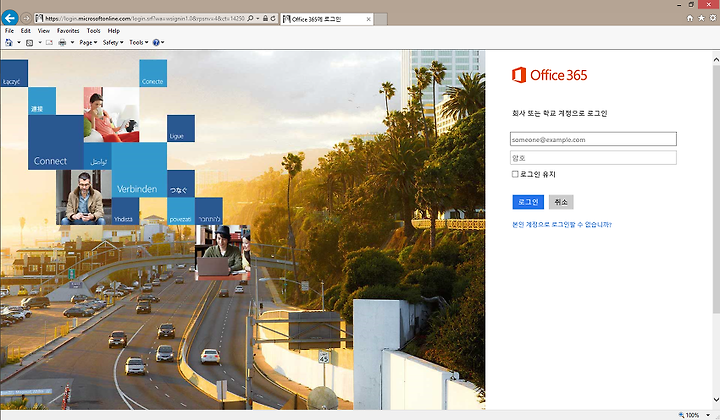Screen dimensions: 720x420
Task: Click the Office 365 logo
Action: click(x=549, y=75)
